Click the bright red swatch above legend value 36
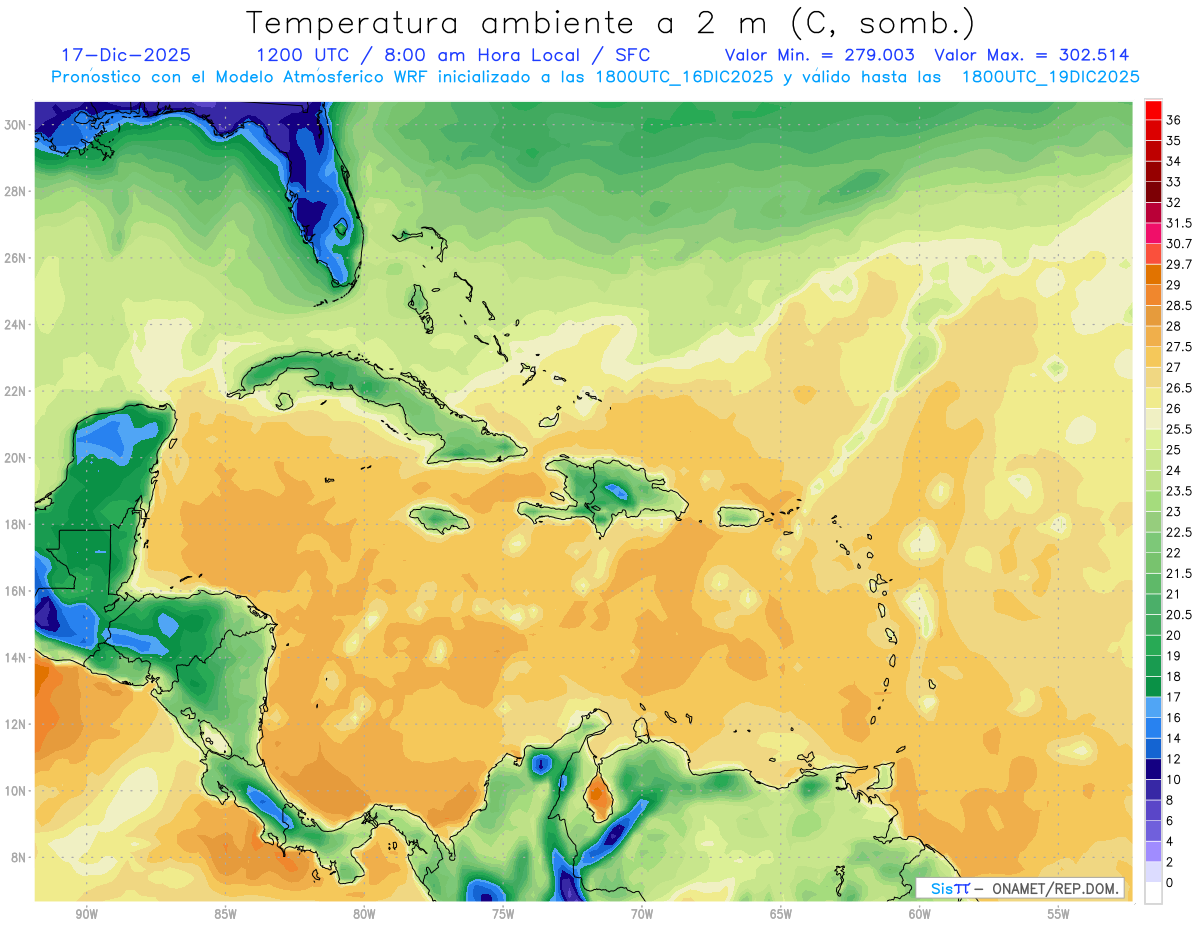The image size is (1200, 927). [x=1153, y=110]
